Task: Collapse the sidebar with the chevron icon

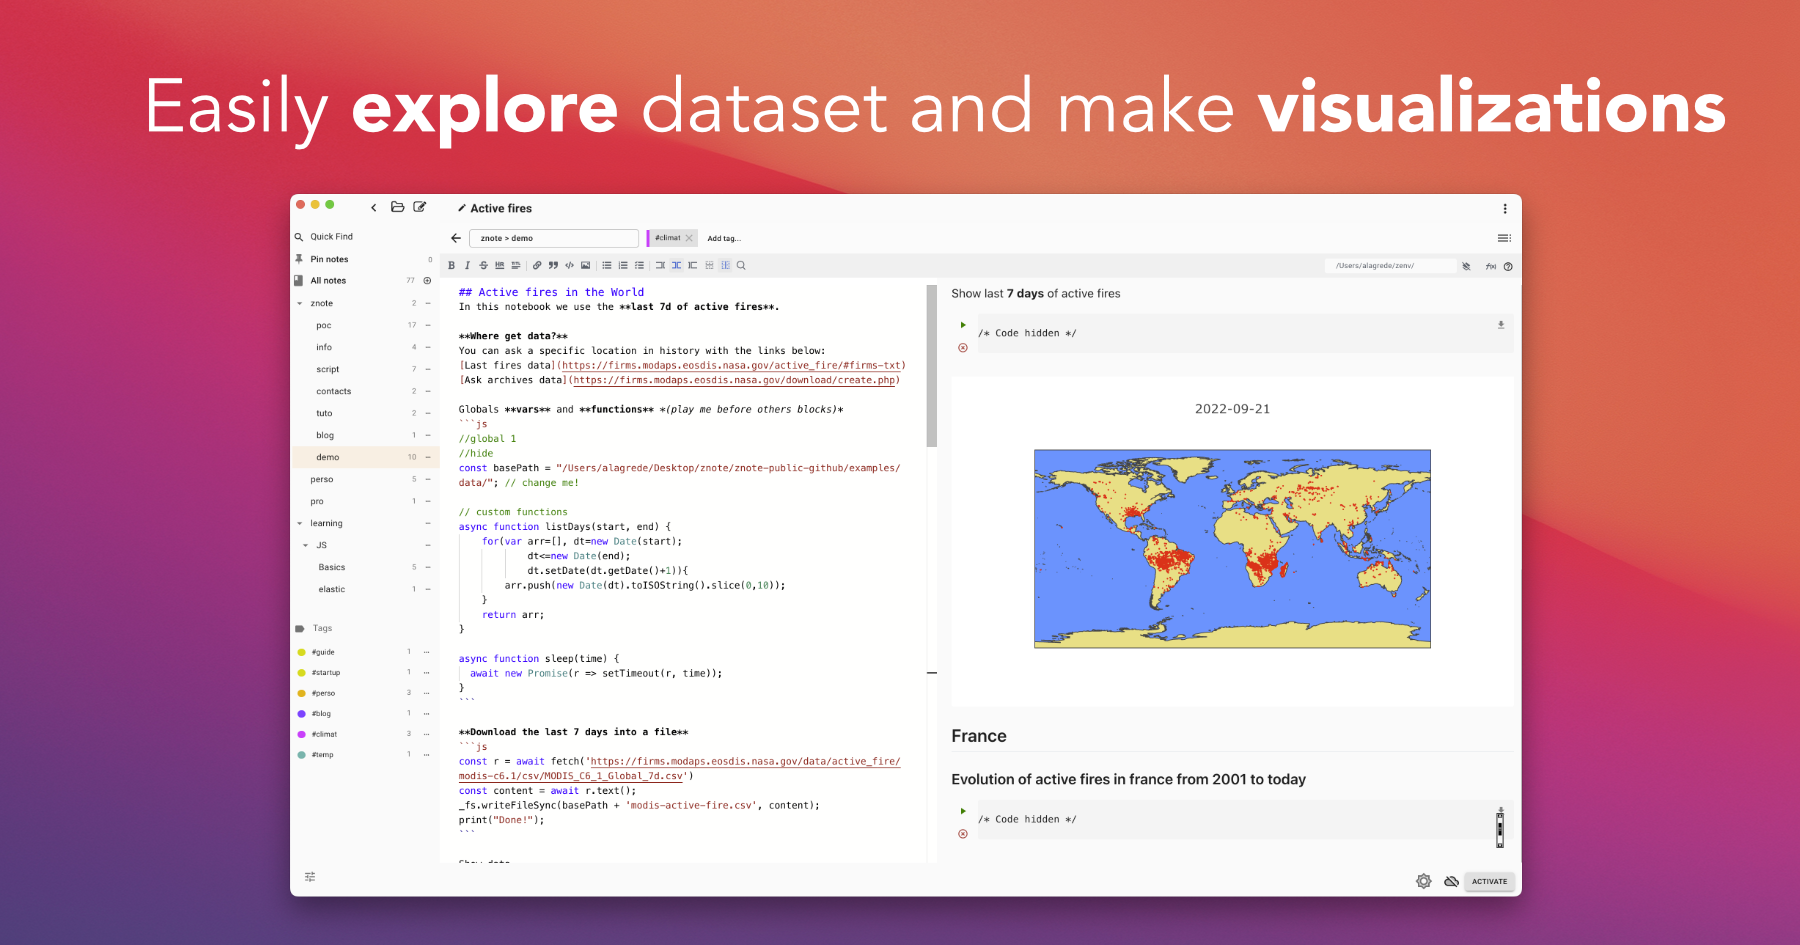Action: (x=374, y=208)
